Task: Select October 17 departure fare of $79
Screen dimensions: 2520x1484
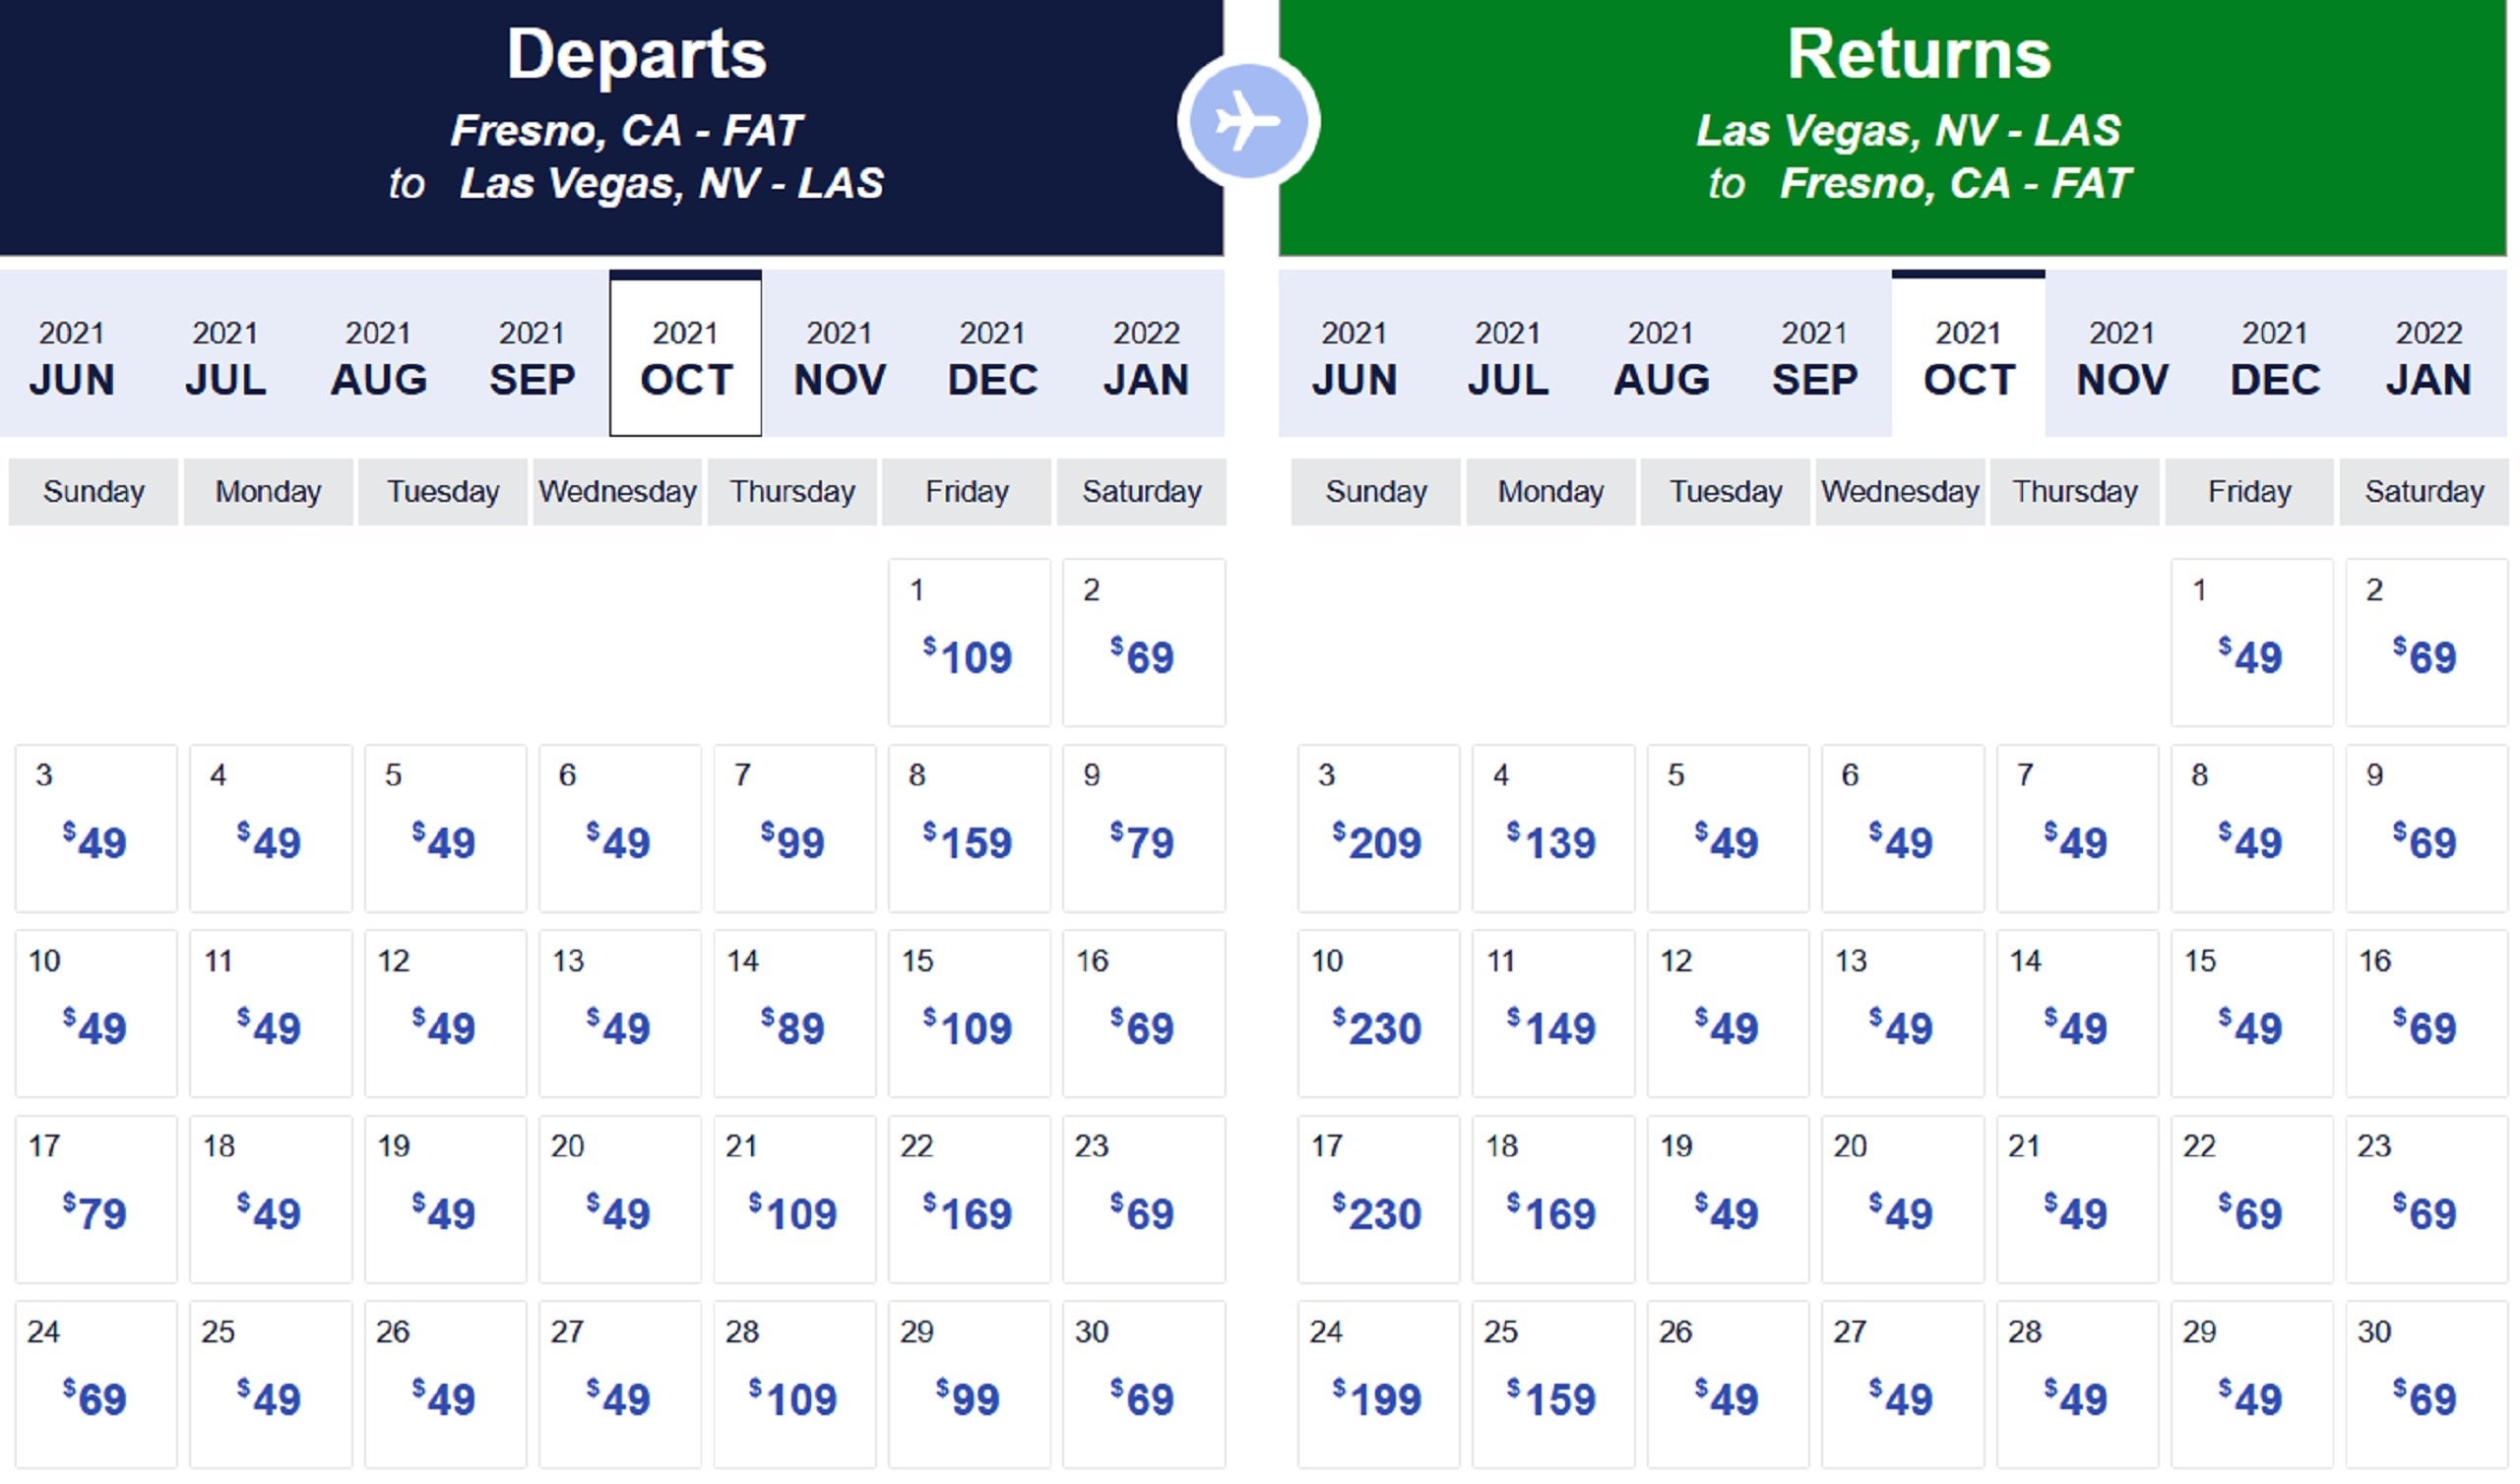Action: click(x=95, y=1199)
